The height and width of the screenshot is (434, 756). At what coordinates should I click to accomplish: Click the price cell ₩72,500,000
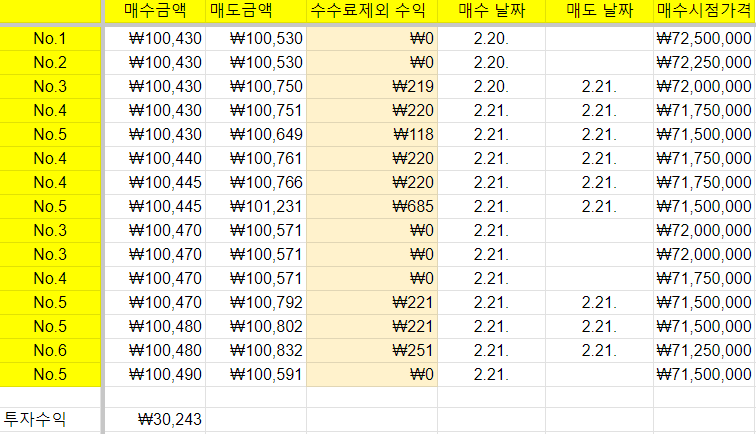click(705, 39)
